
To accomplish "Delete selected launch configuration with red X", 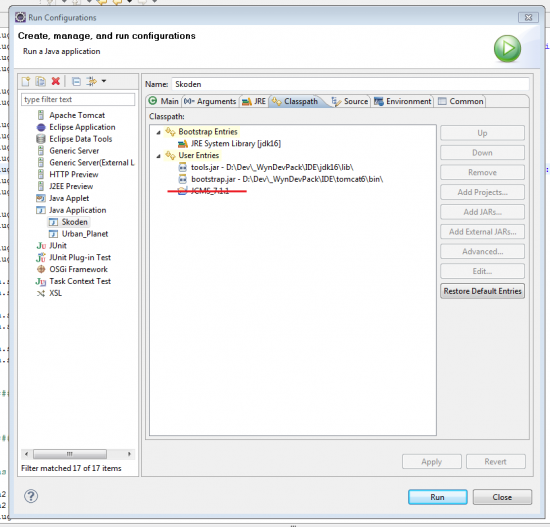I will click(x=55, y=81).
